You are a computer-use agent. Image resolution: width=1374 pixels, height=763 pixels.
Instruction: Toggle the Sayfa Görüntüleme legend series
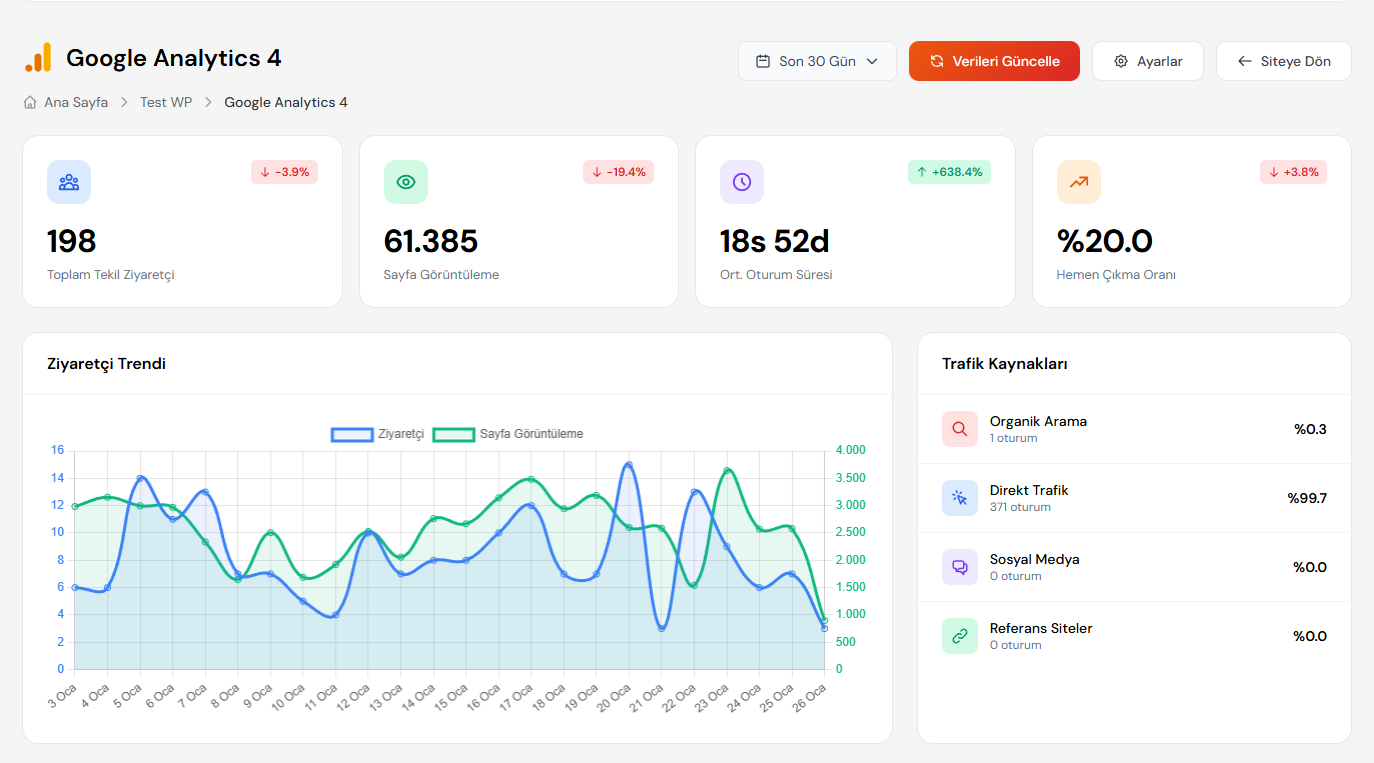pos(508,434)
